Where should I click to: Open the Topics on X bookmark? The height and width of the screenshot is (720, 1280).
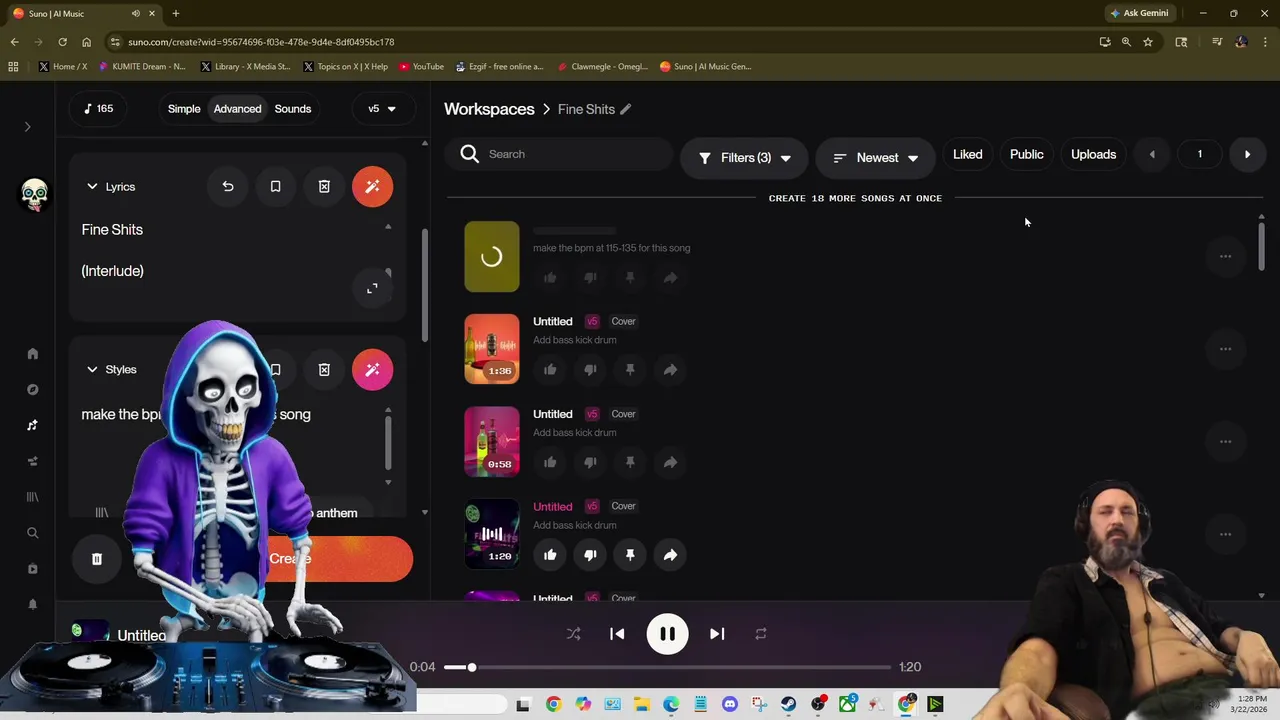(345, 67)
